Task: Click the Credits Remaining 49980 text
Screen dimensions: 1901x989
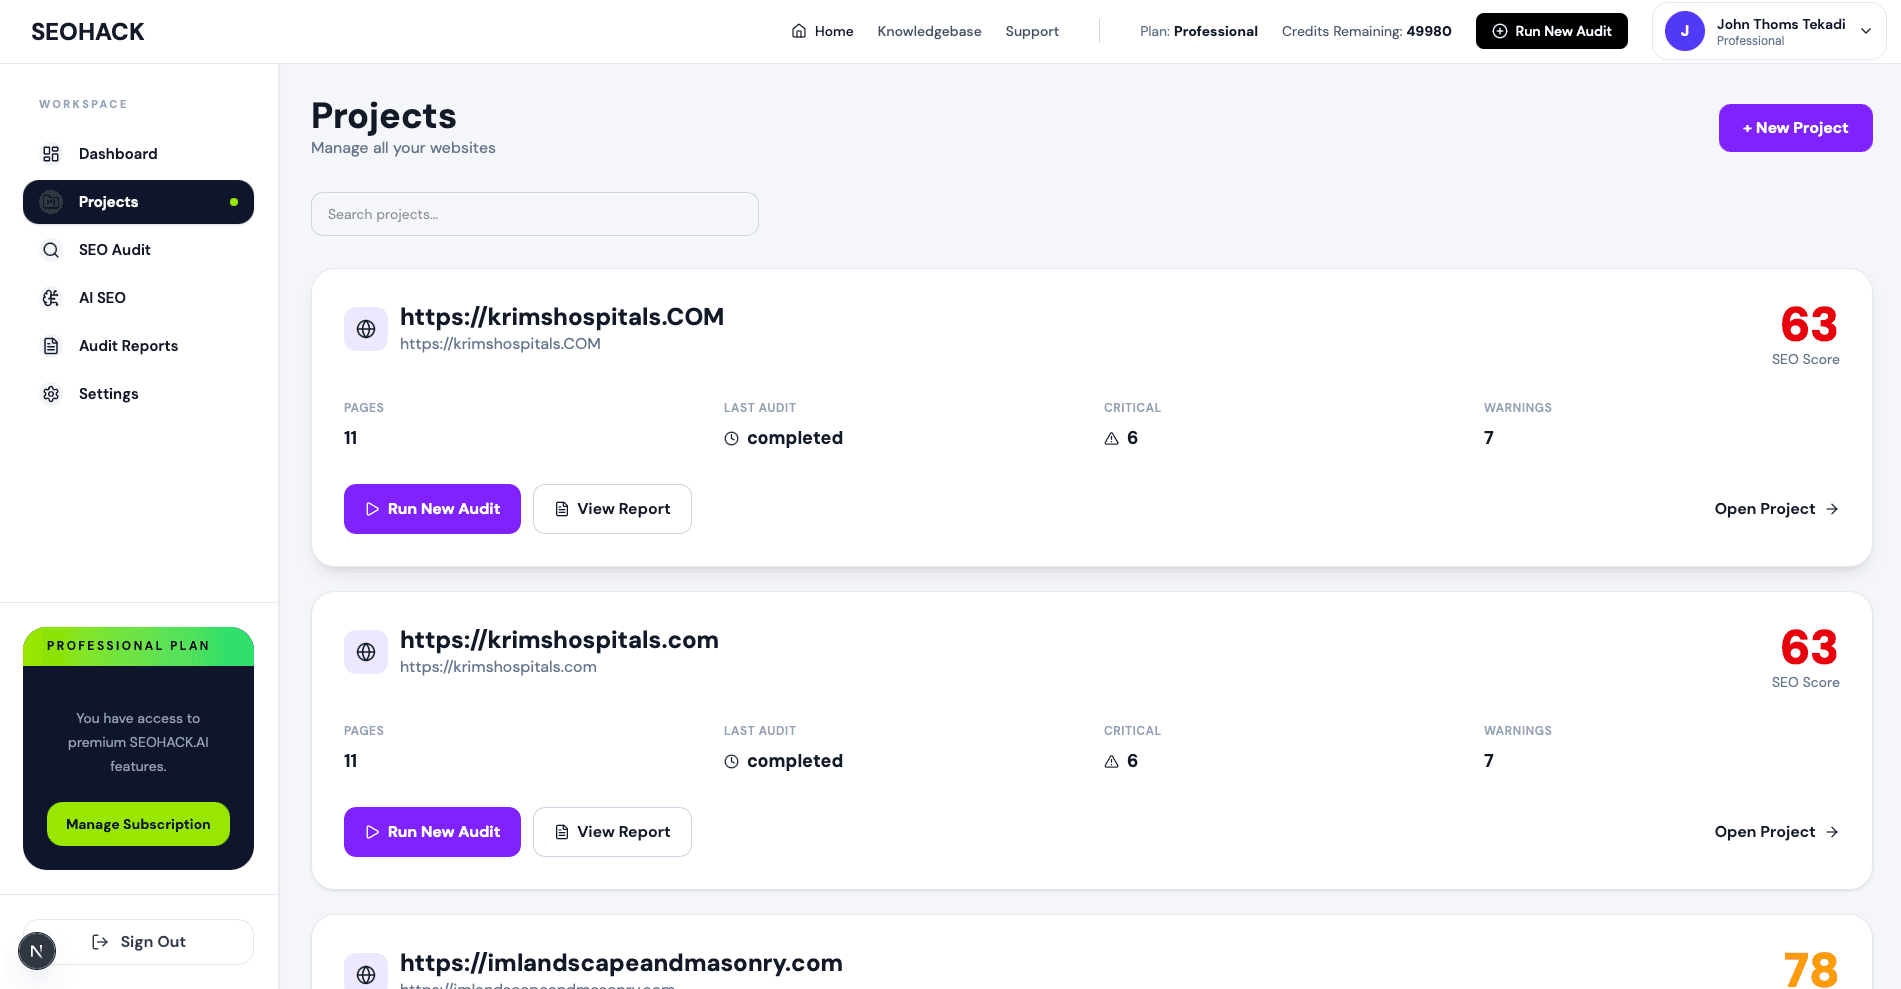Action: click(x=1366, y=31)
